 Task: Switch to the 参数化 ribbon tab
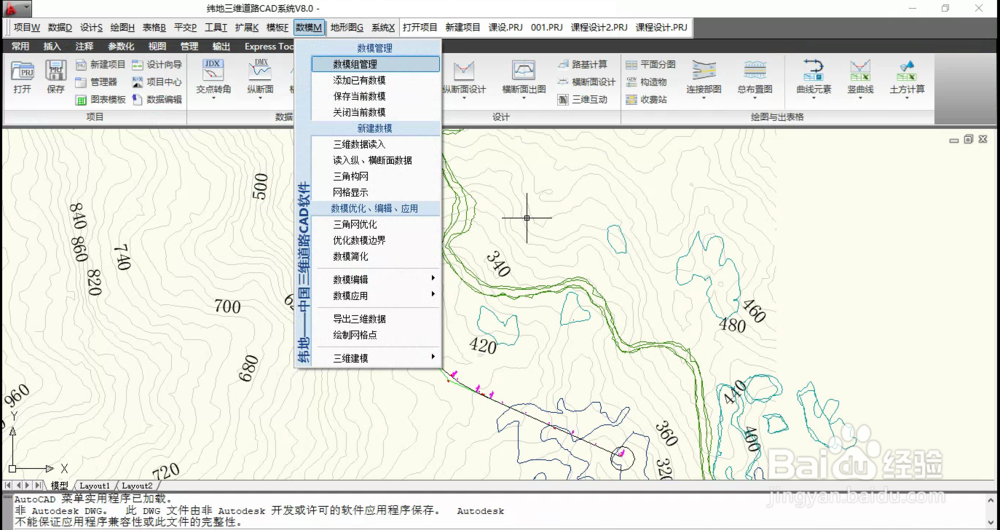[121, 46]
